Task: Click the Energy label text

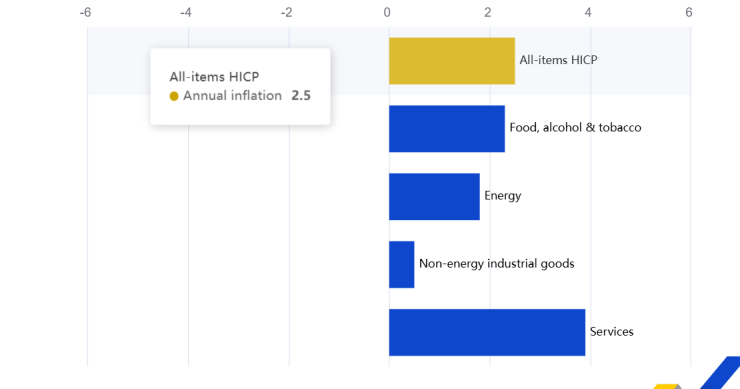Action: click(503, 196)
